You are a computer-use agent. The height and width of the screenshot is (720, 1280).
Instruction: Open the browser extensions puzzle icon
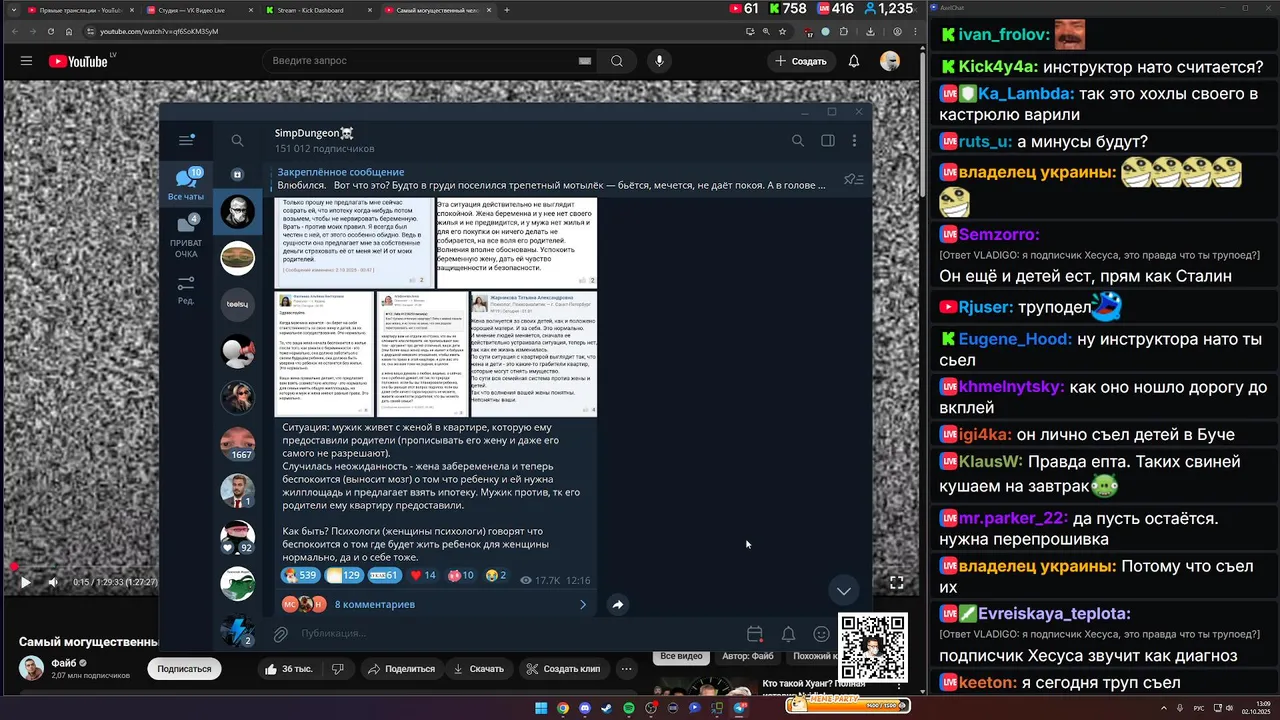pyautogui.click(x=845, y=31)
